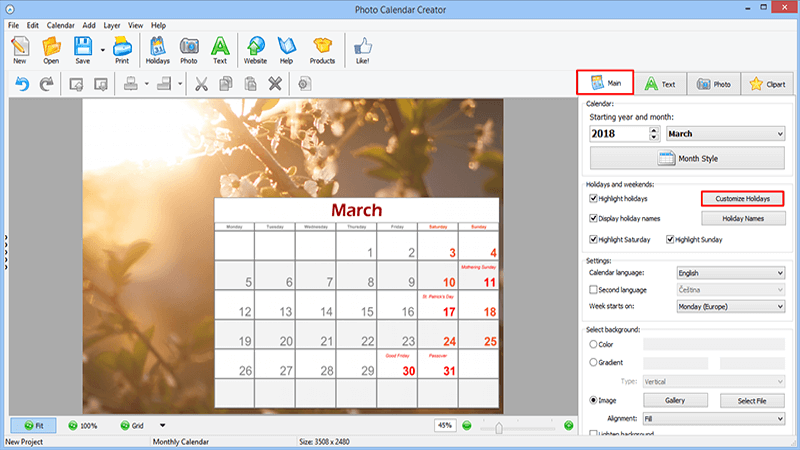Toggle the Highlight Sunday checkbox
Viewport: 800px width, 450px height.
(x=670, y=239)
